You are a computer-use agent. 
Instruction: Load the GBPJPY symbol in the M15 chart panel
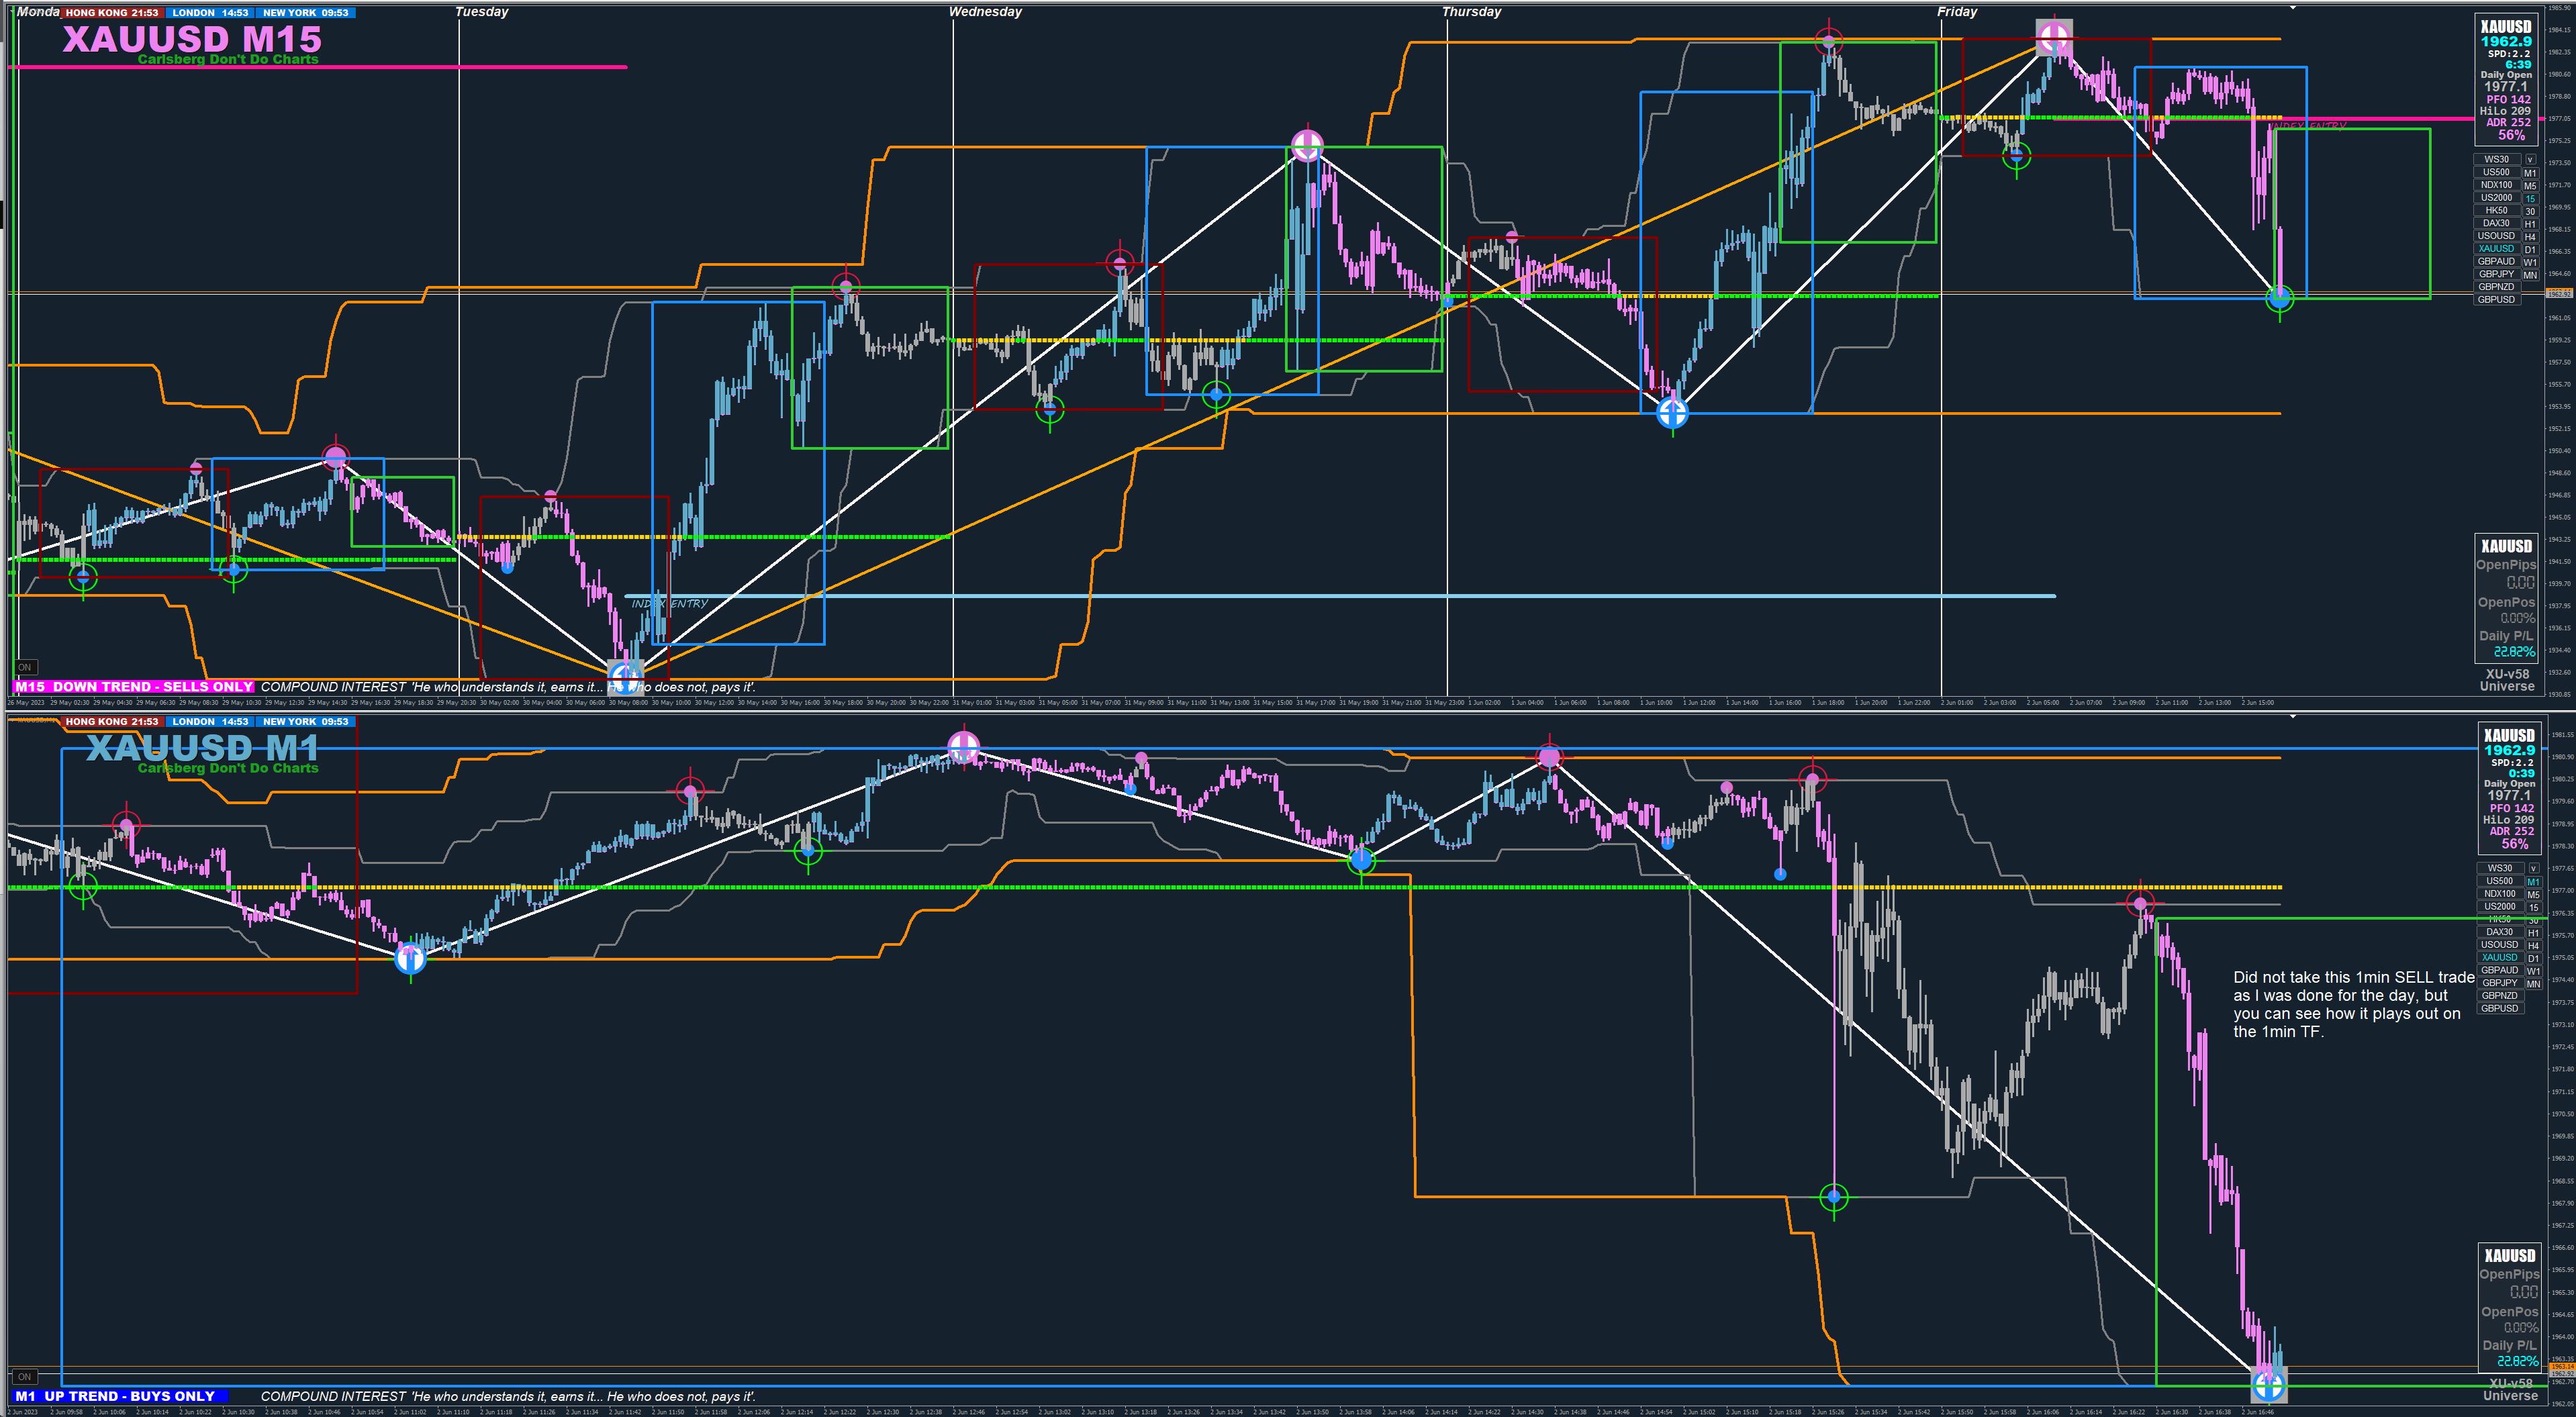[2496, 274]
